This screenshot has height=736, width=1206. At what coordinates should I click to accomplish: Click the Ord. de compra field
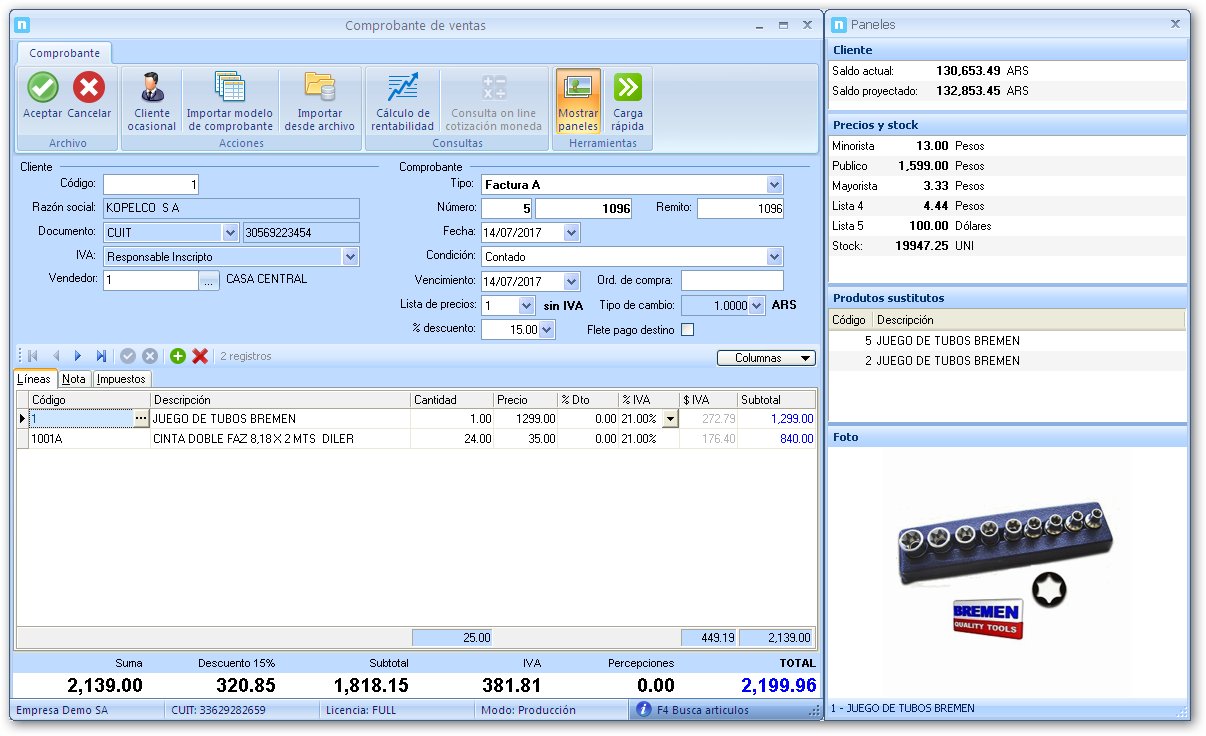(x=732, y=281)
